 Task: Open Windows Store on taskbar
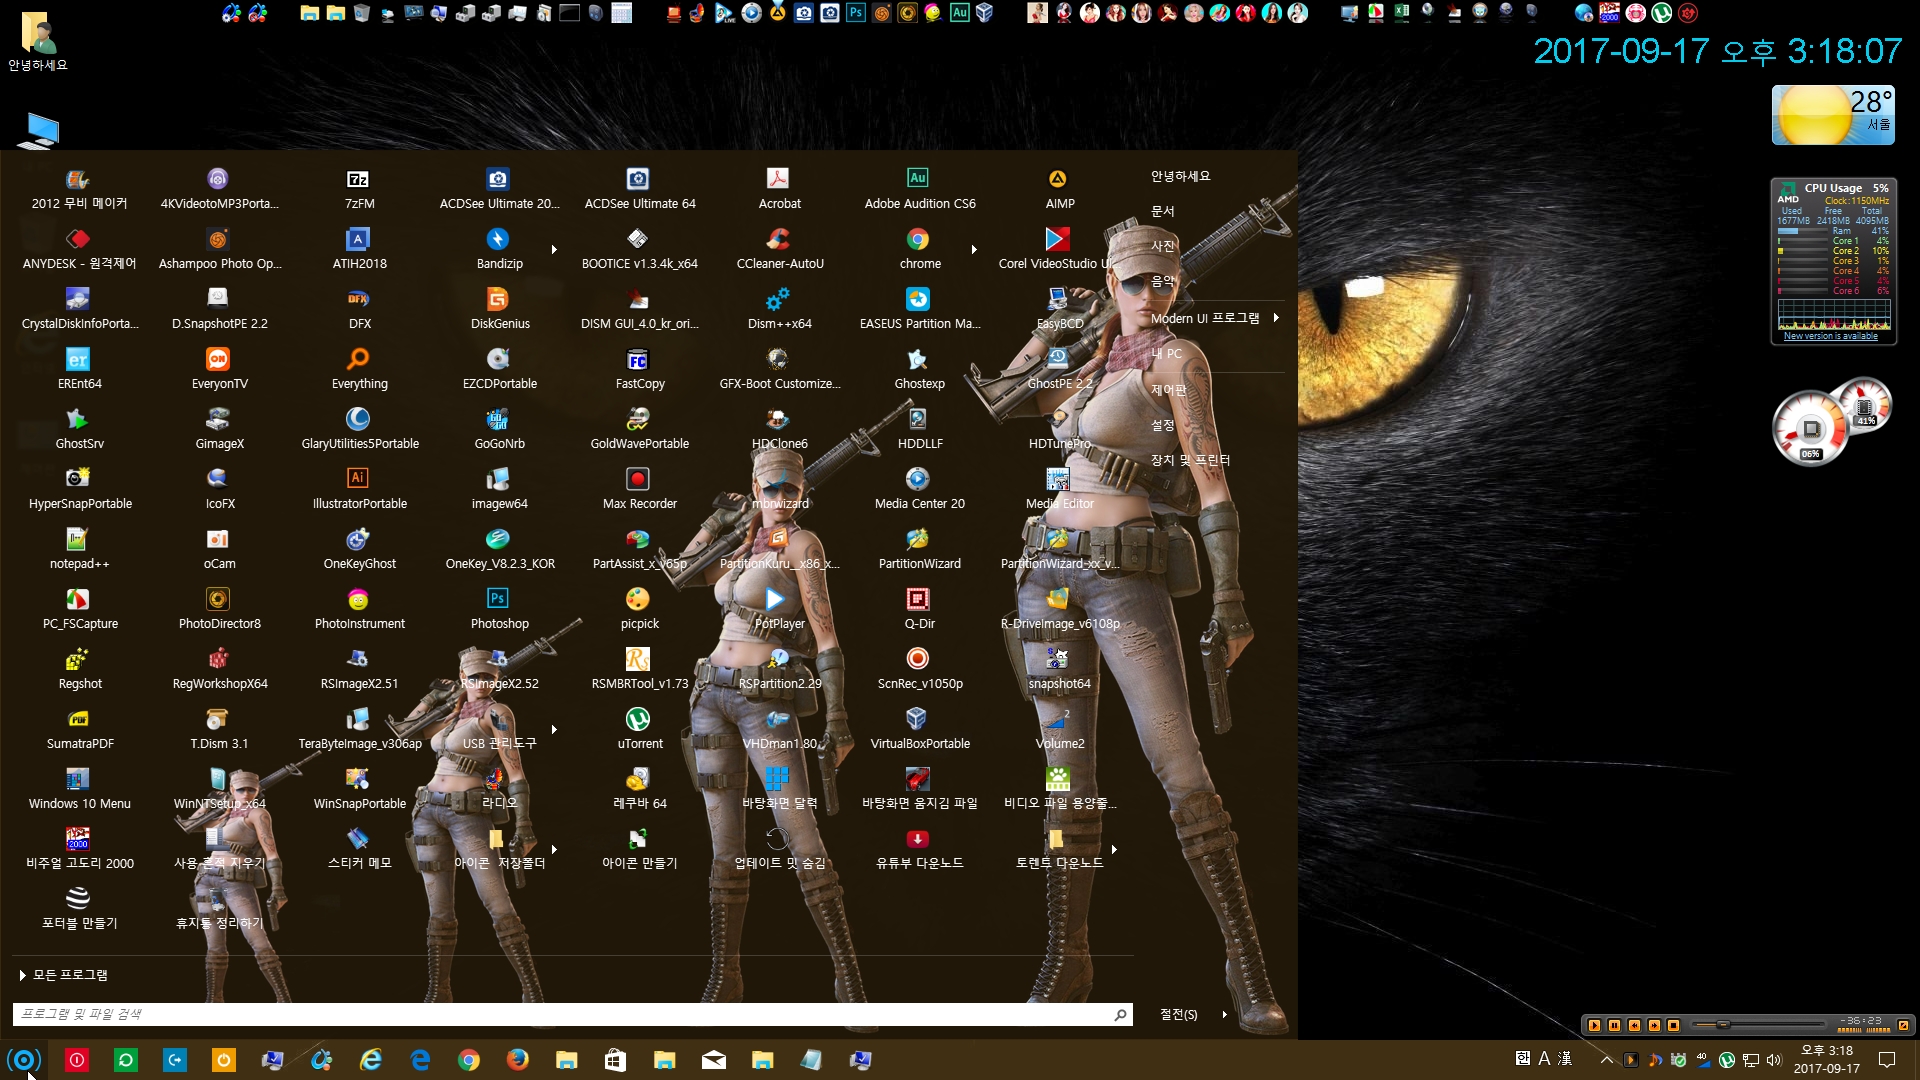[x=615, y=1060]
